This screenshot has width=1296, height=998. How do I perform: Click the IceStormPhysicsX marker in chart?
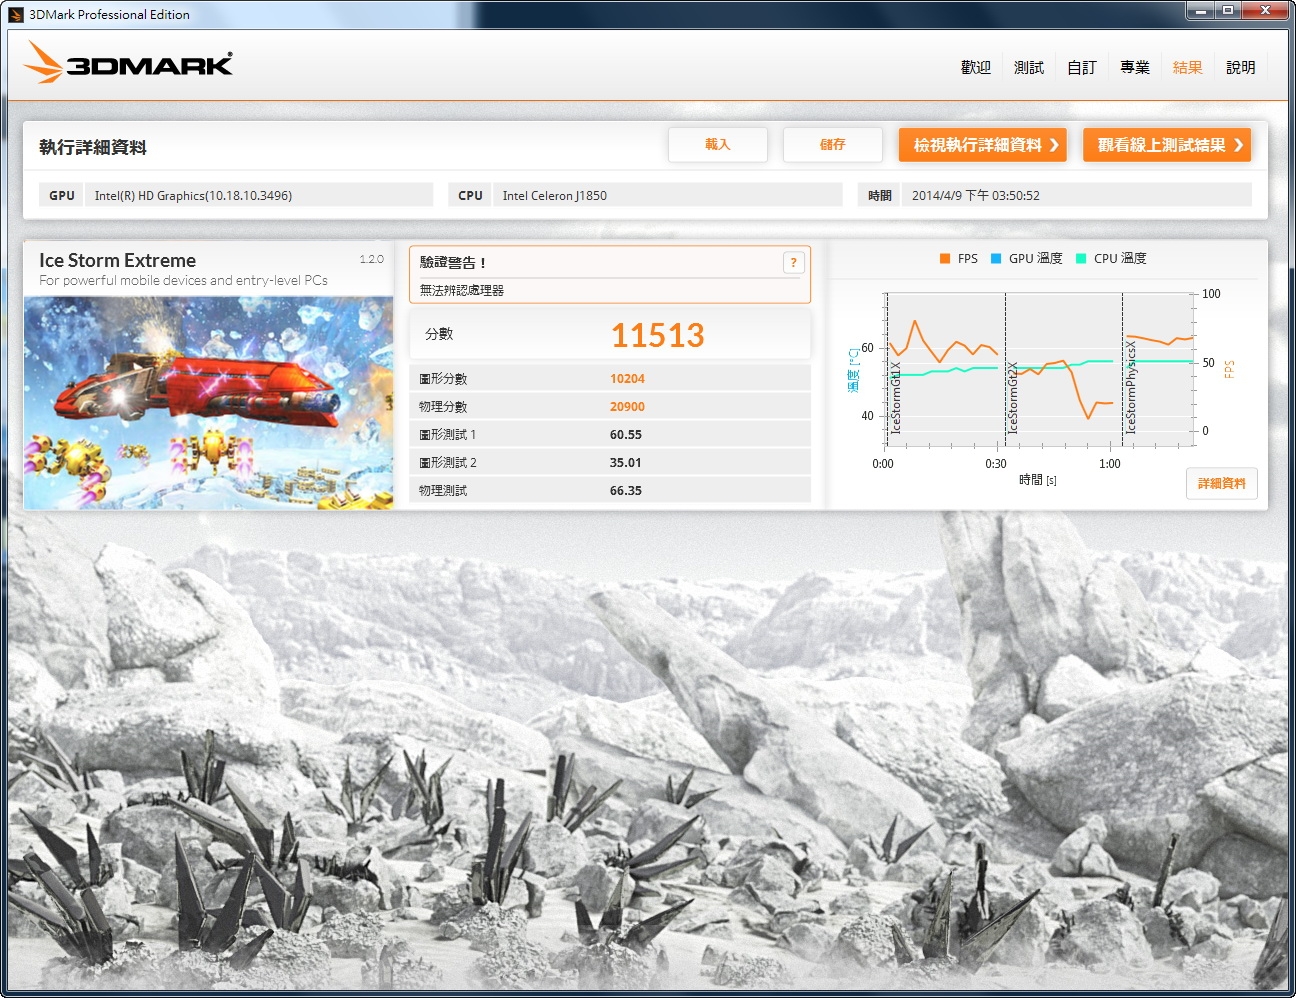click(1131, 387)
